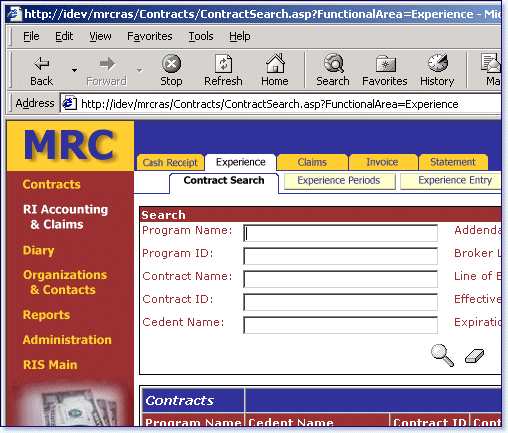Open the File menu

point(31,36)
